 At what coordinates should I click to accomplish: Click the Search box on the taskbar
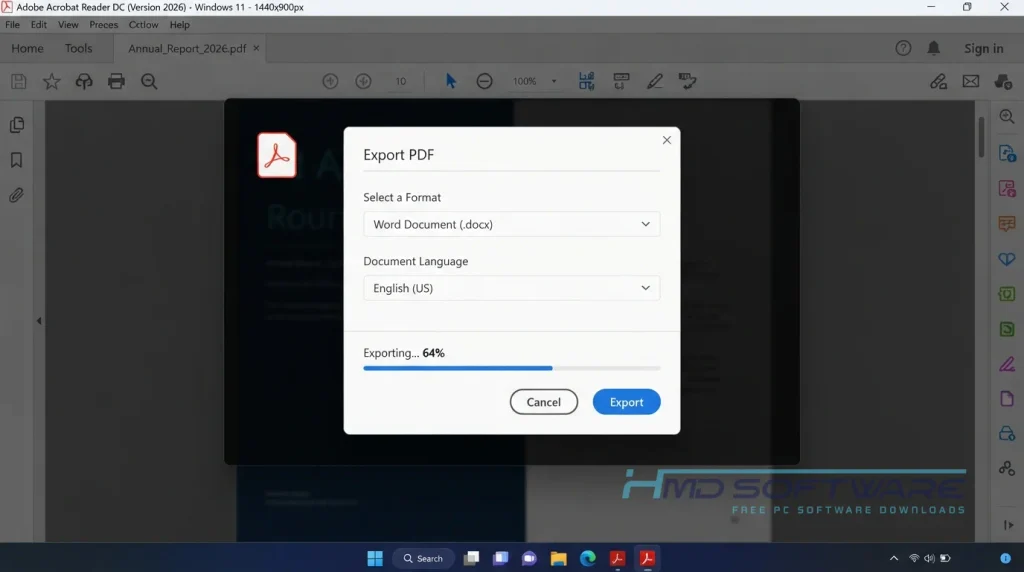click(423, 558)
